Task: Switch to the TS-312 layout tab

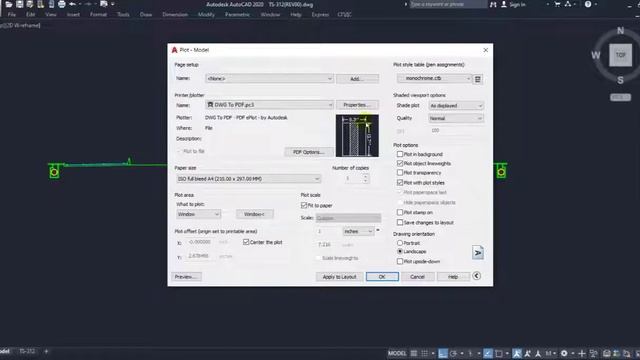Action: coord(27,351)
